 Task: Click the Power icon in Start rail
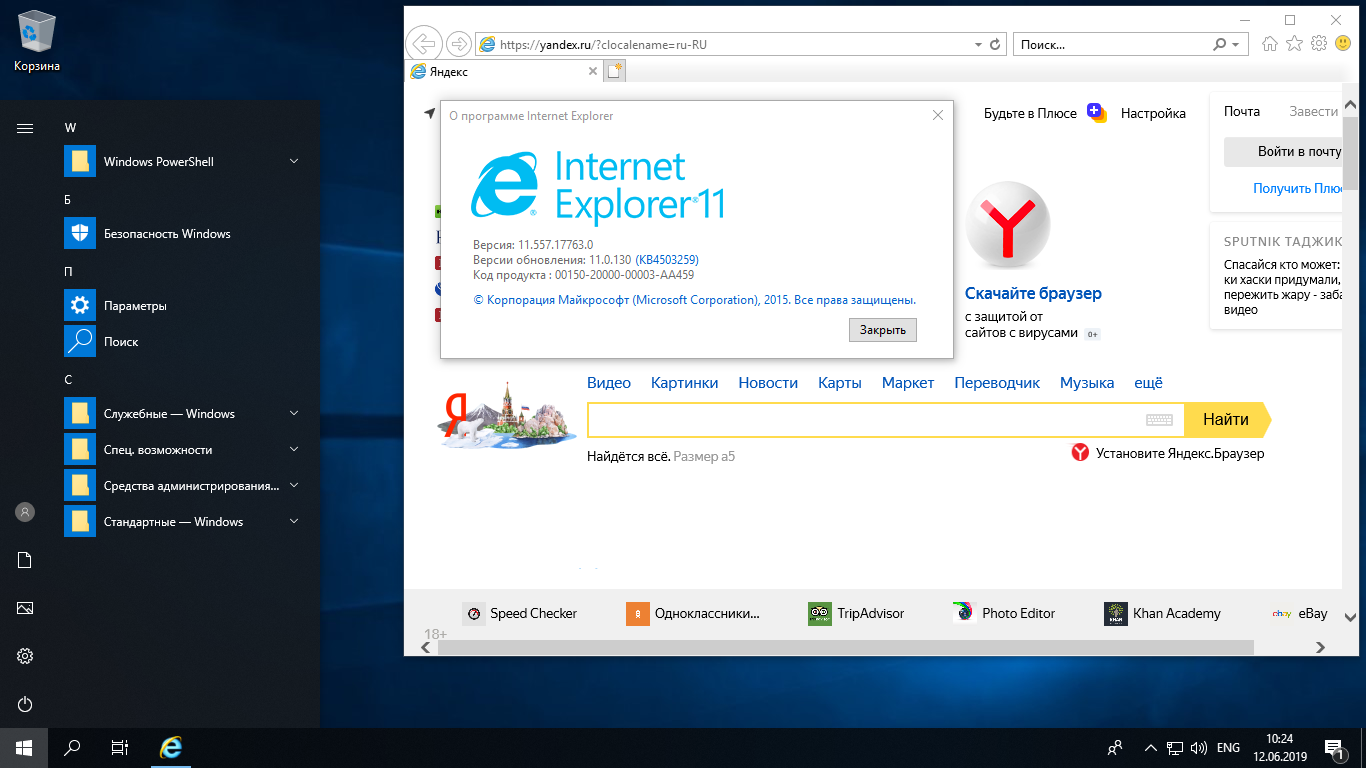25,704
